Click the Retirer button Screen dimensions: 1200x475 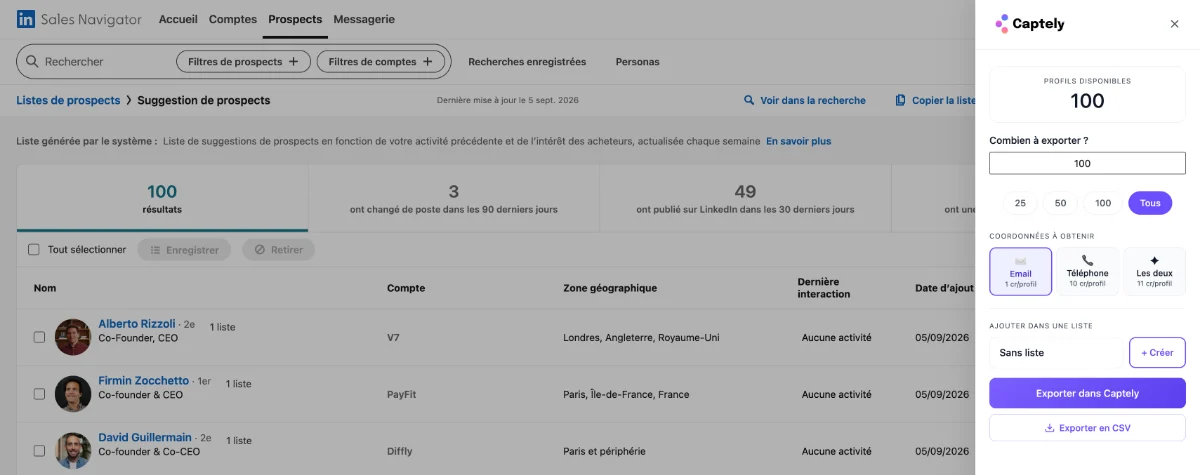pos(278,250)
